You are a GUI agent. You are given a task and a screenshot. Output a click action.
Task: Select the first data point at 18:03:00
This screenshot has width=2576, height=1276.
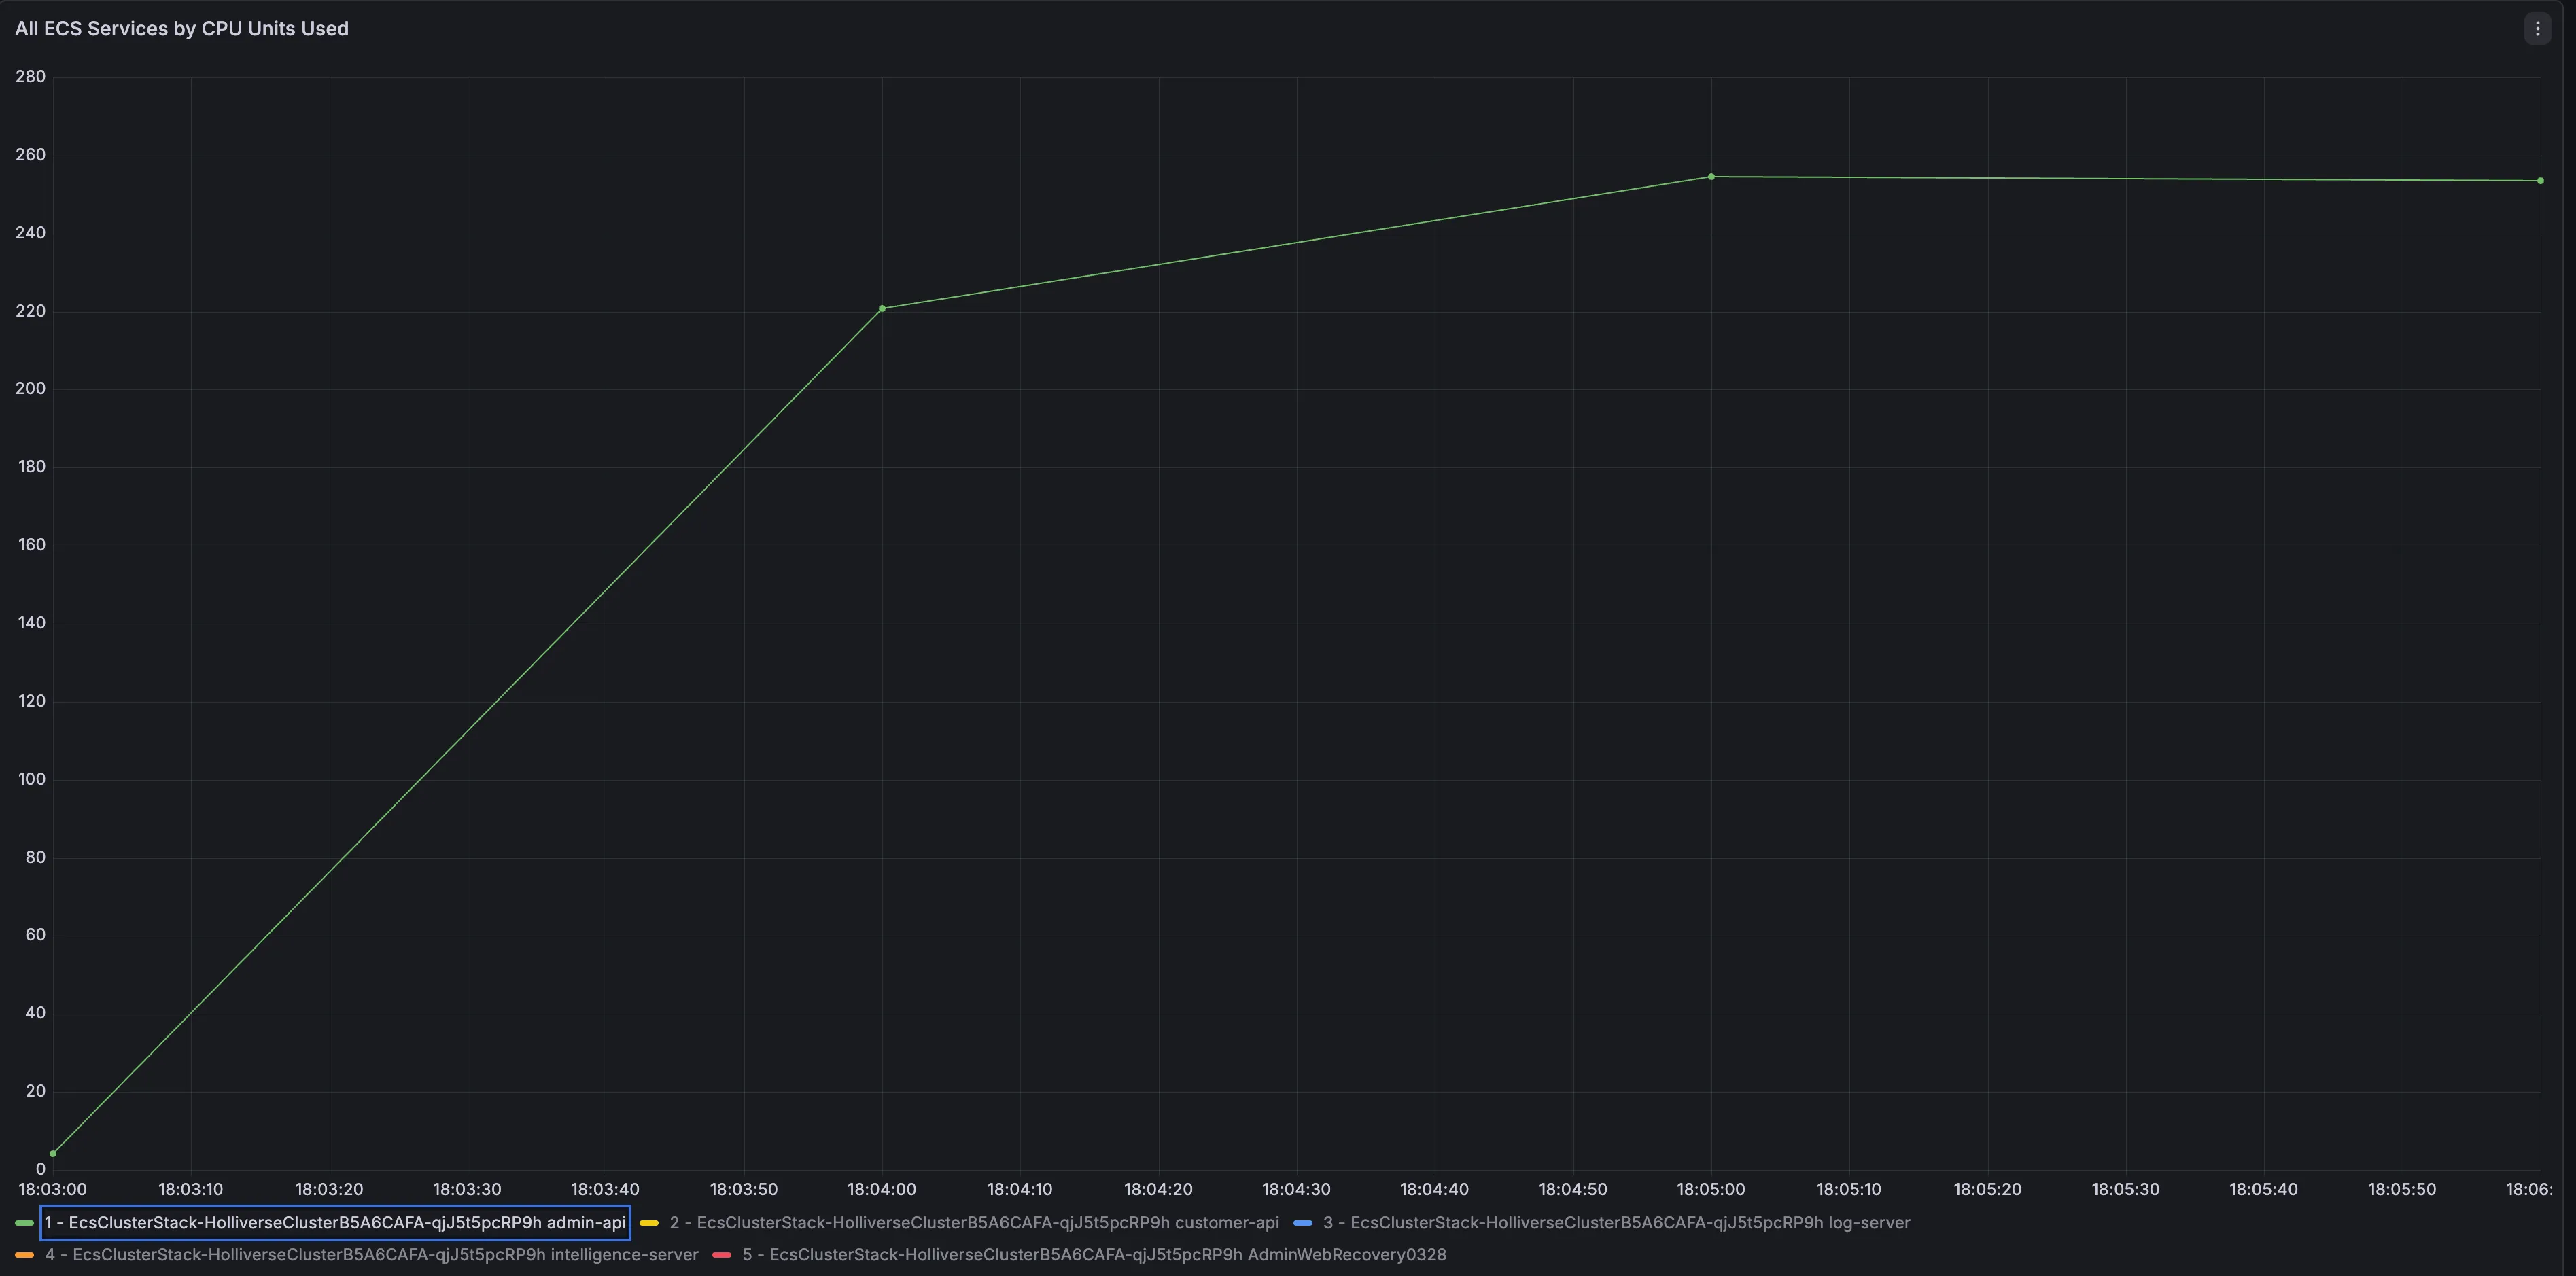[53, 1154]
